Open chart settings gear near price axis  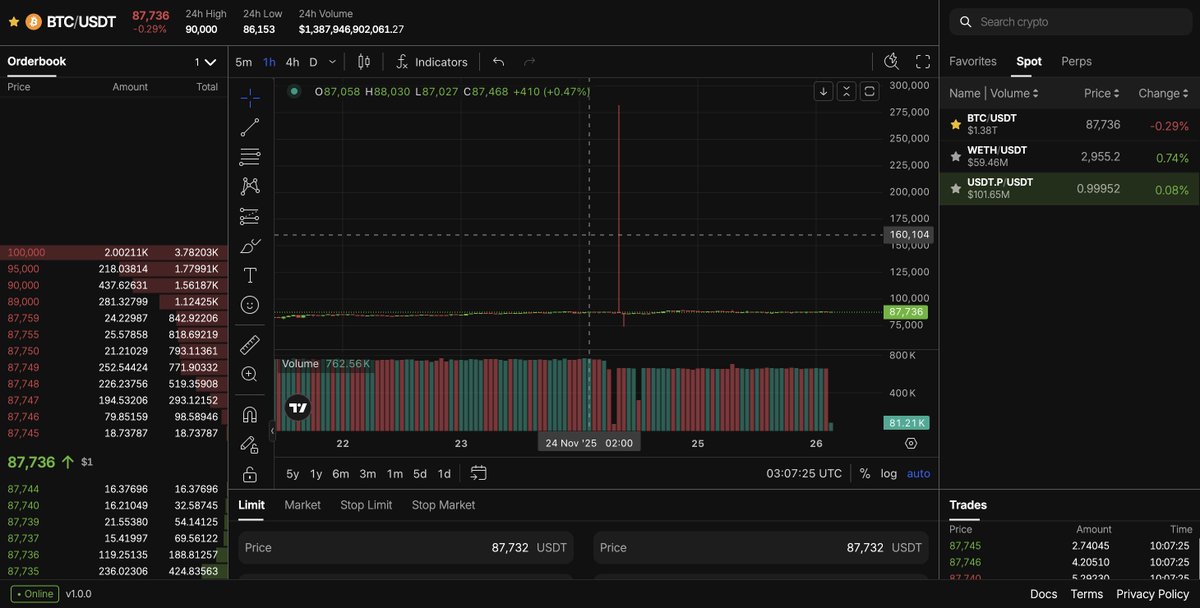(x=911, y=443)
